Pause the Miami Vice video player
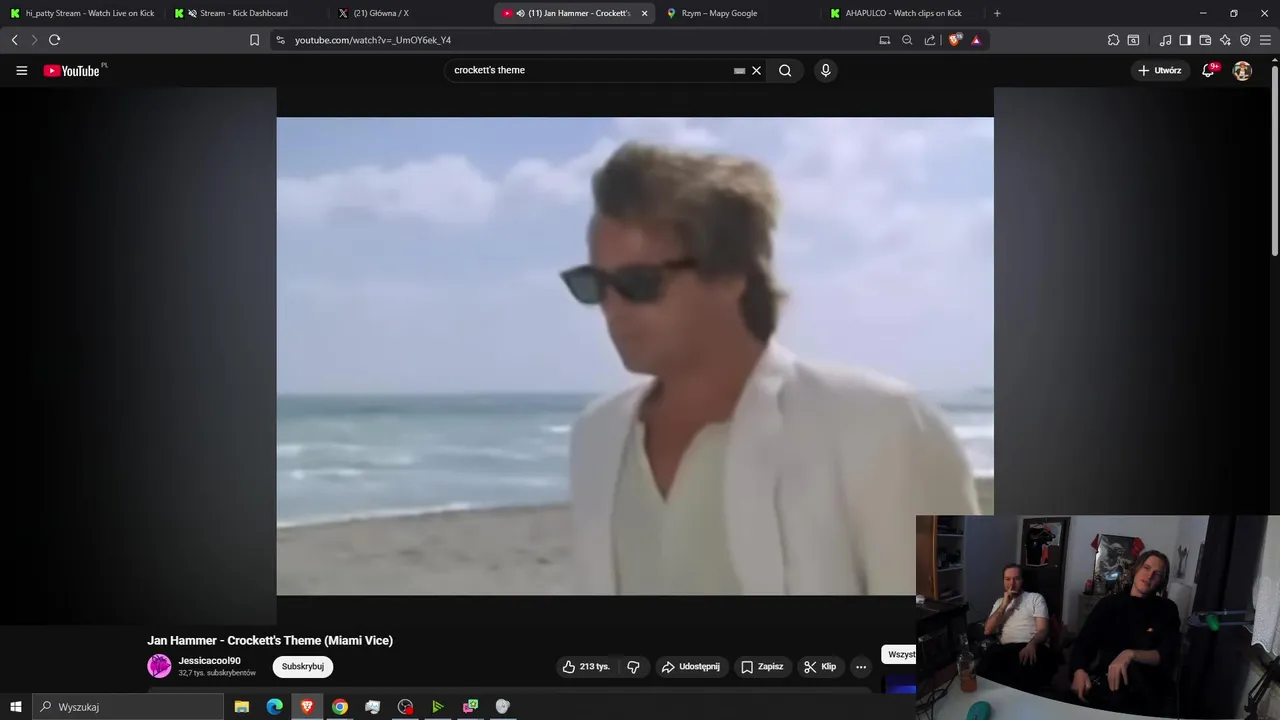 [635, 356]
